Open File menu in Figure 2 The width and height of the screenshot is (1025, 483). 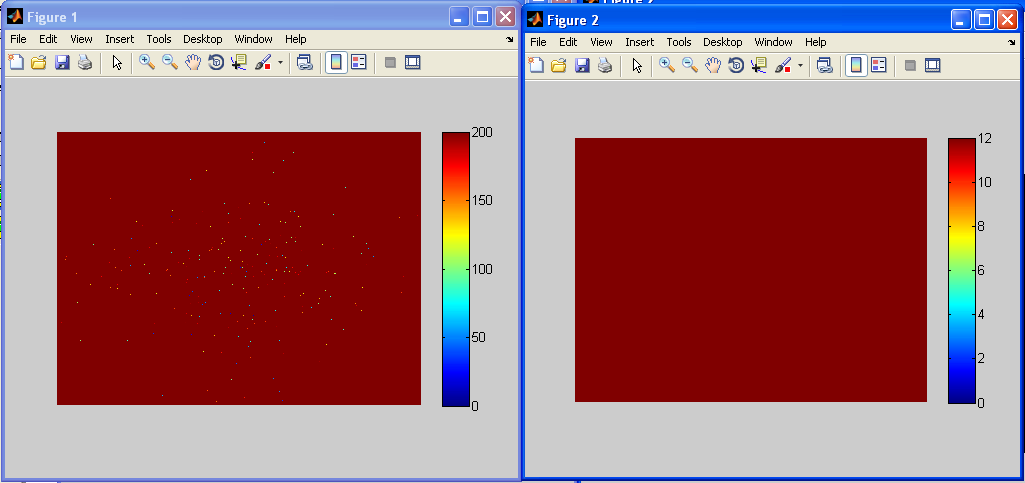(538, 42)
